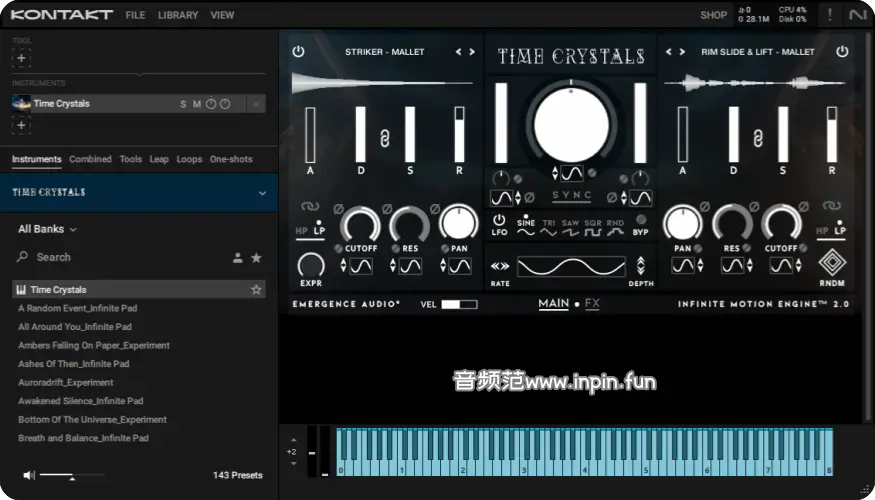Viewport: 875px width, 500px height.
Task: Open waveform selector below the center knob
Action: (572, 174)
